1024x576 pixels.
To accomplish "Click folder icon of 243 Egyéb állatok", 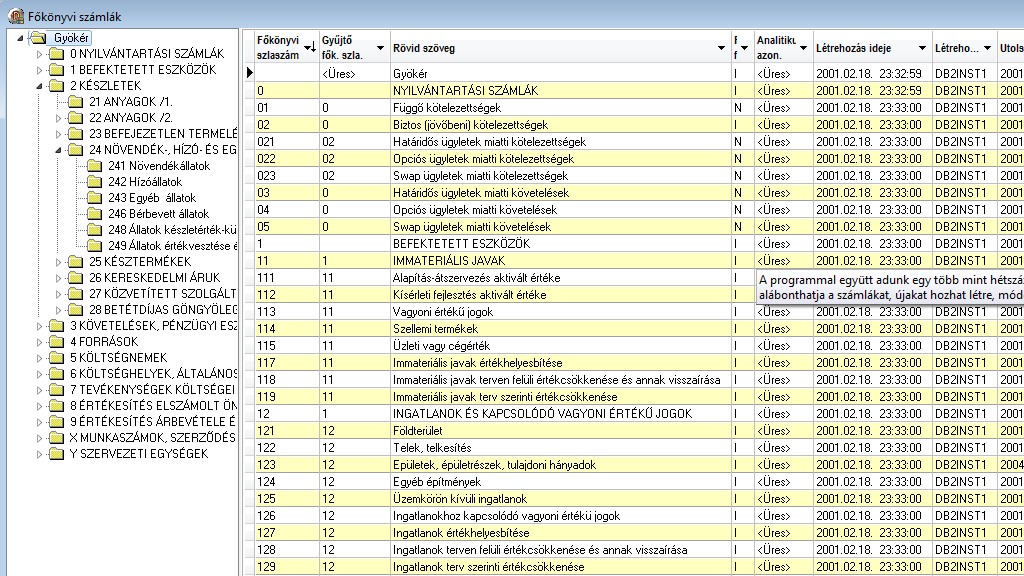I will pyautogui.click(x=95, y=198).
